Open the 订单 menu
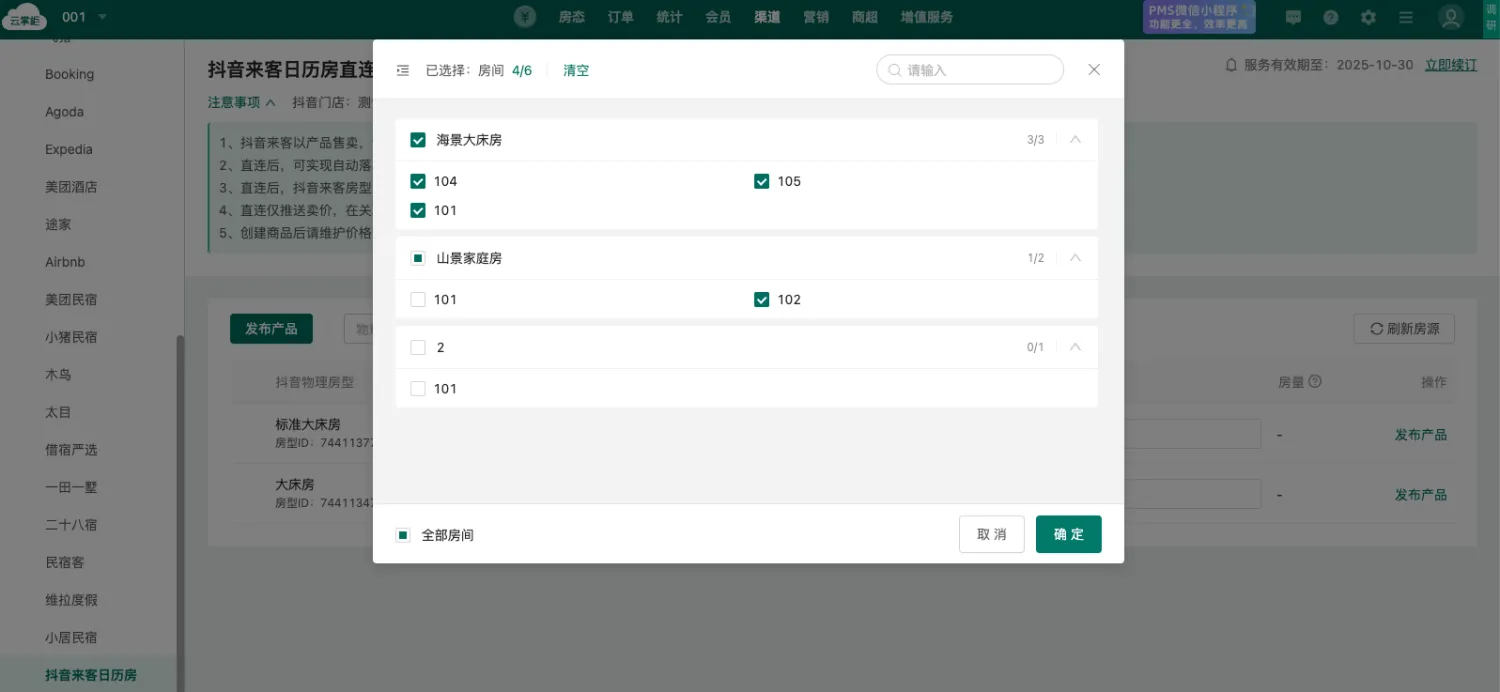1500x692 pixels. [x=620, y=17]
